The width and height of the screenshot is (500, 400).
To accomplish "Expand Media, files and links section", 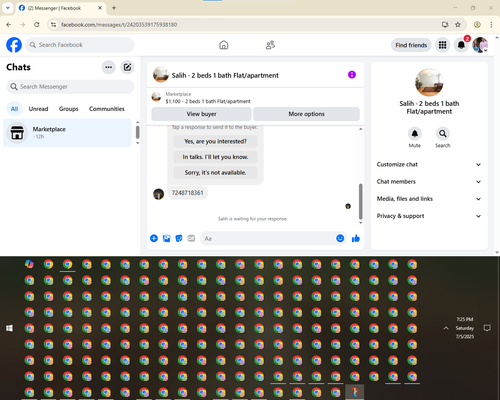I will click(x=429, y=199).
